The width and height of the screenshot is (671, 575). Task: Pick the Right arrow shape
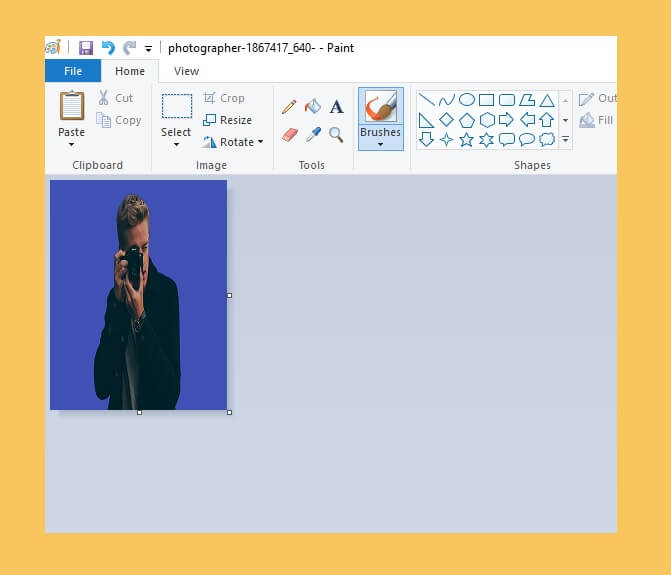pyautogui.click(x=506, y=120)
